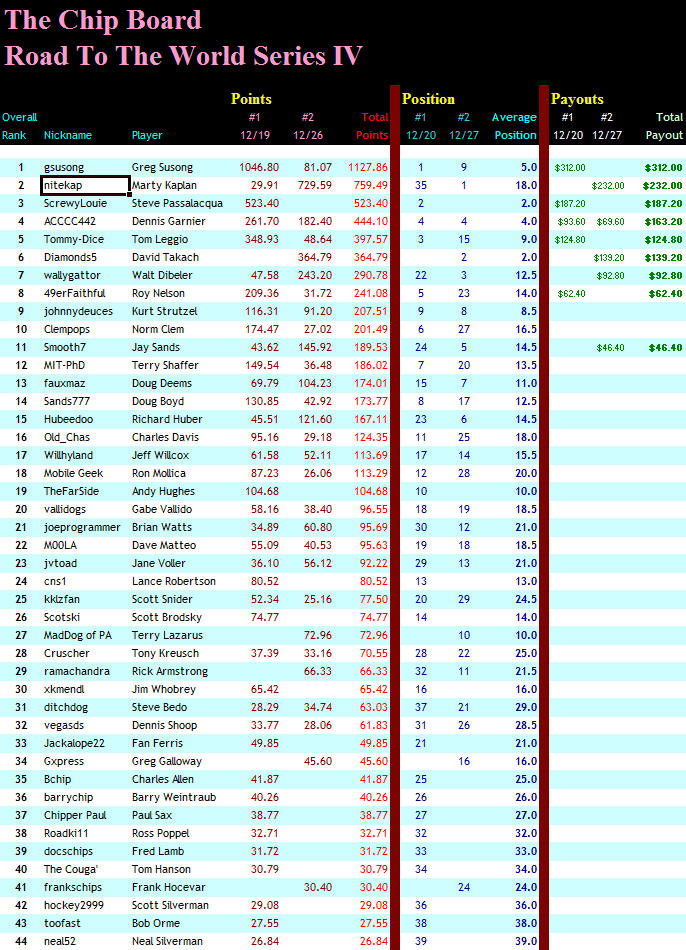Click nickname 49erFaithful
Image resolution: width=686 pixels, height=950 pixels.
[75, 293]
